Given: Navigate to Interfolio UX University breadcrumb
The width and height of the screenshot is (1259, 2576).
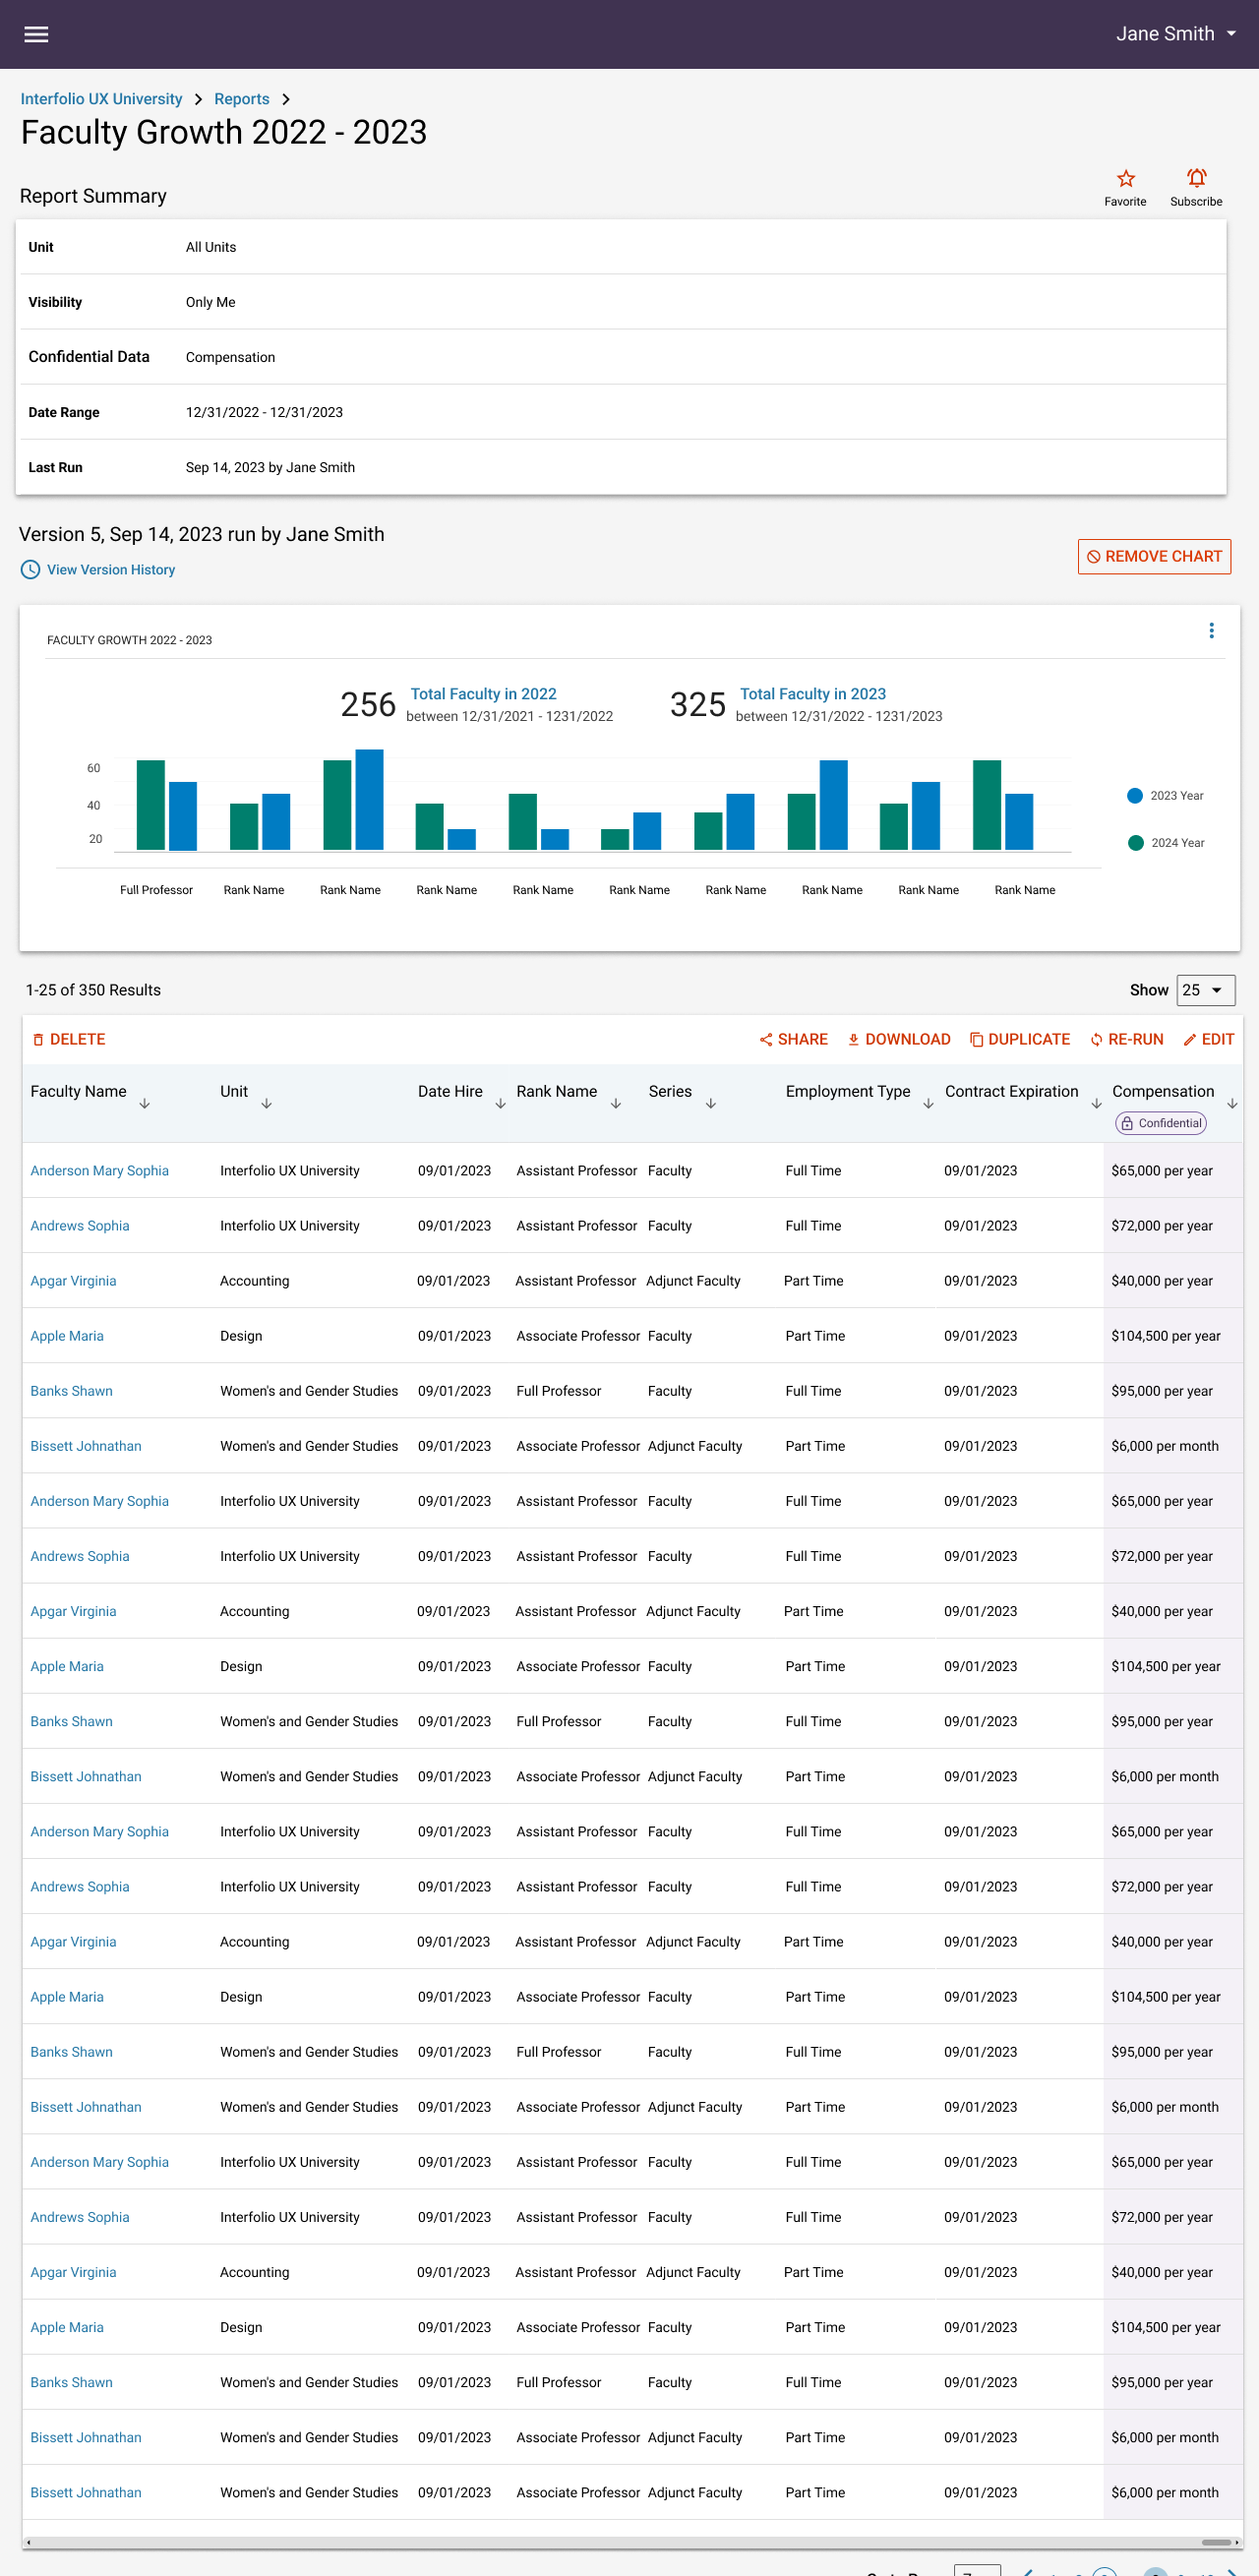Looking at the screenshot, I should (101, 99).
